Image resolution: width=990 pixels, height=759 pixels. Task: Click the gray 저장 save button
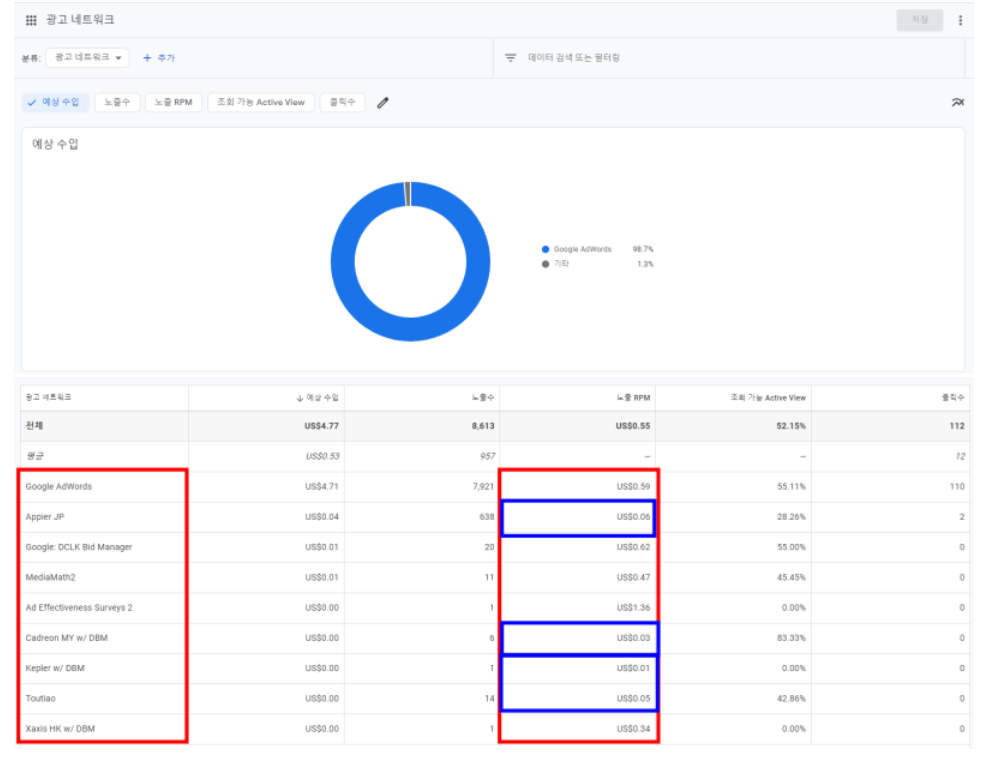pos(919,20)
